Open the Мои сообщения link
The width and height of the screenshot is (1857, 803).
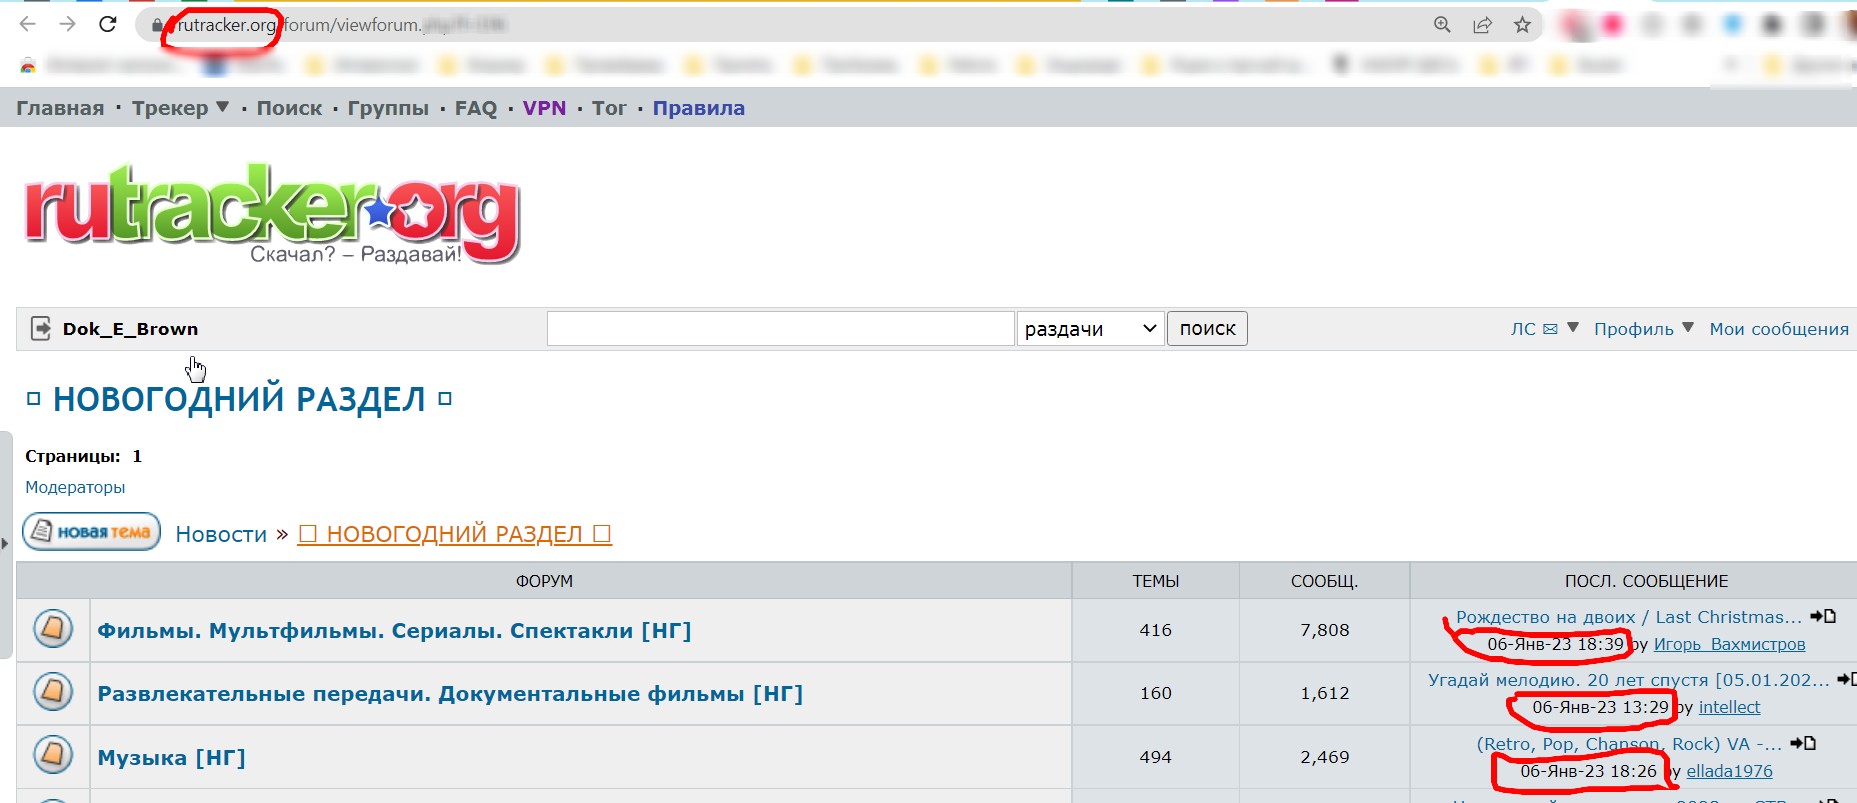1779,329
